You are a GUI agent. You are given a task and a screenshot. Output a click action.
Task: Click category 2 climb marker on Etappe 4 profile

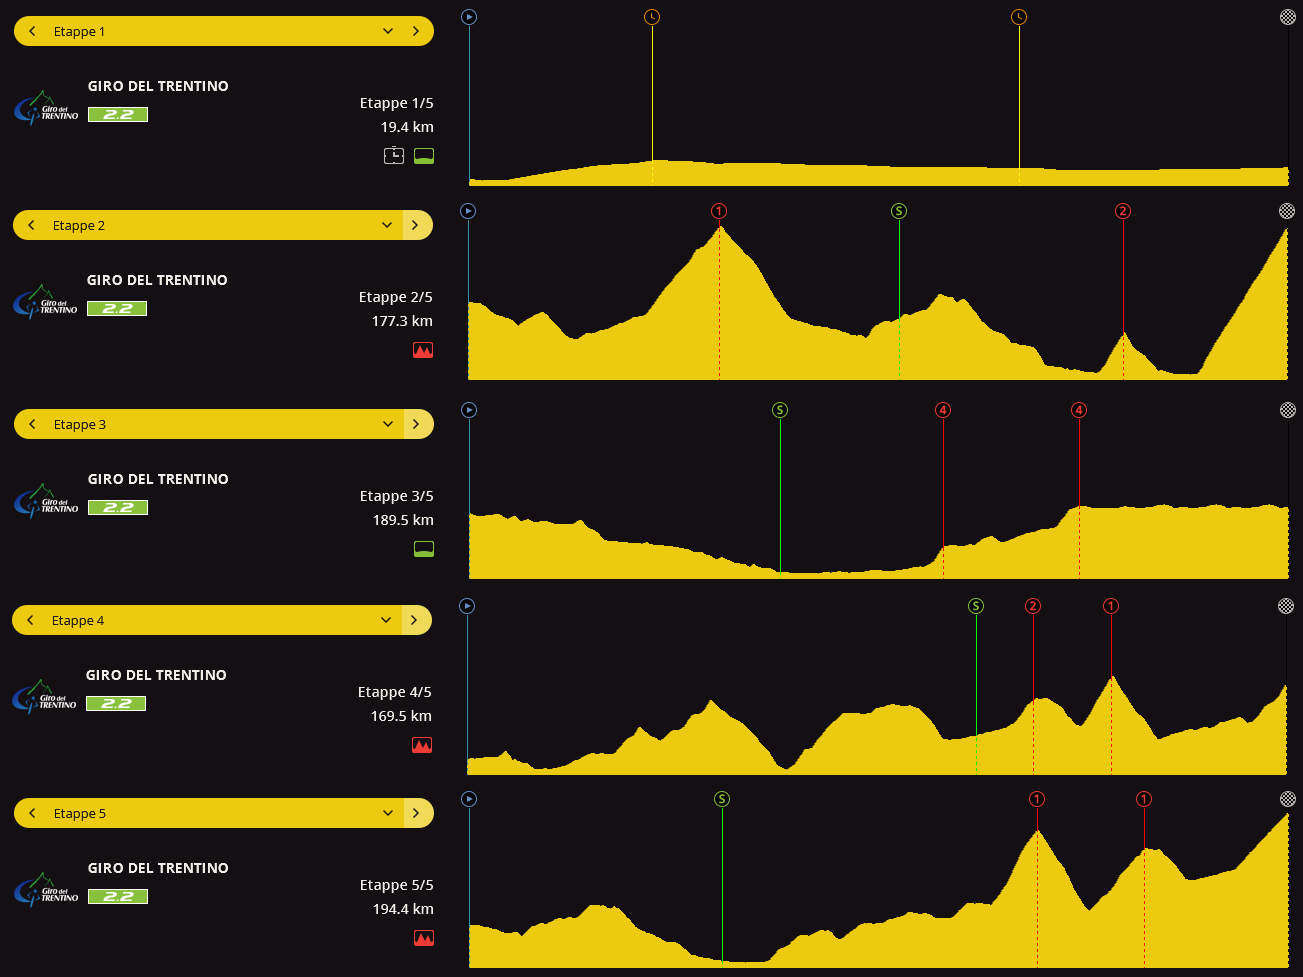point(1033,606)
